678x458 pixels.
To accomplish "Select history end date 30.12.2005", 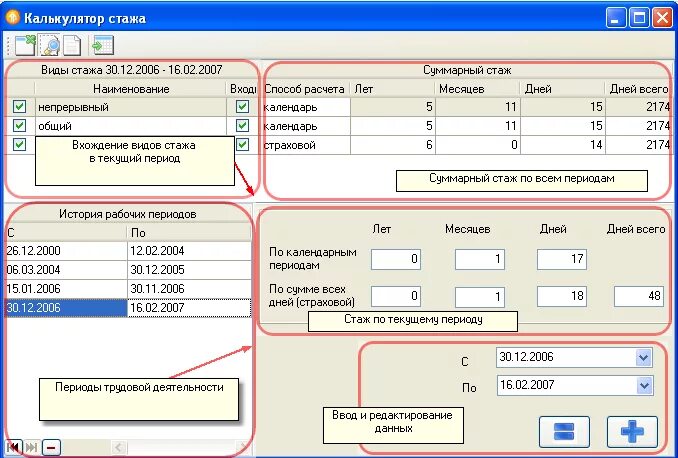I will click(x=189, y=269).
